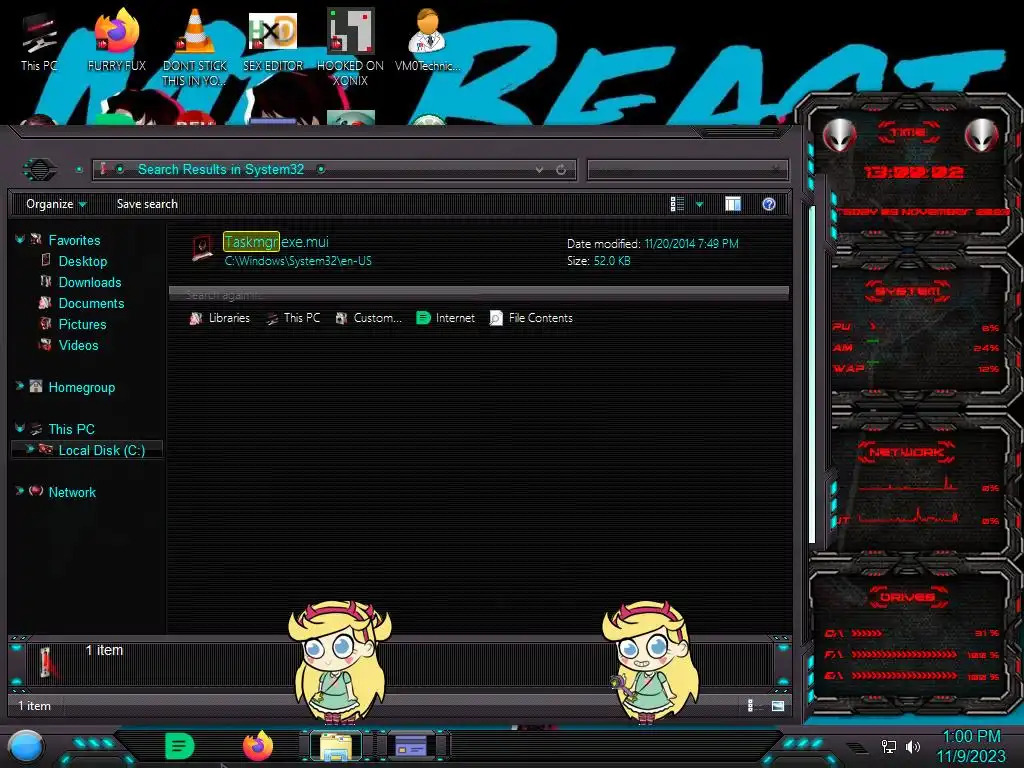Search again in Custom location
This screenshot has height=768, width=1024.
(x=368, y=318)
